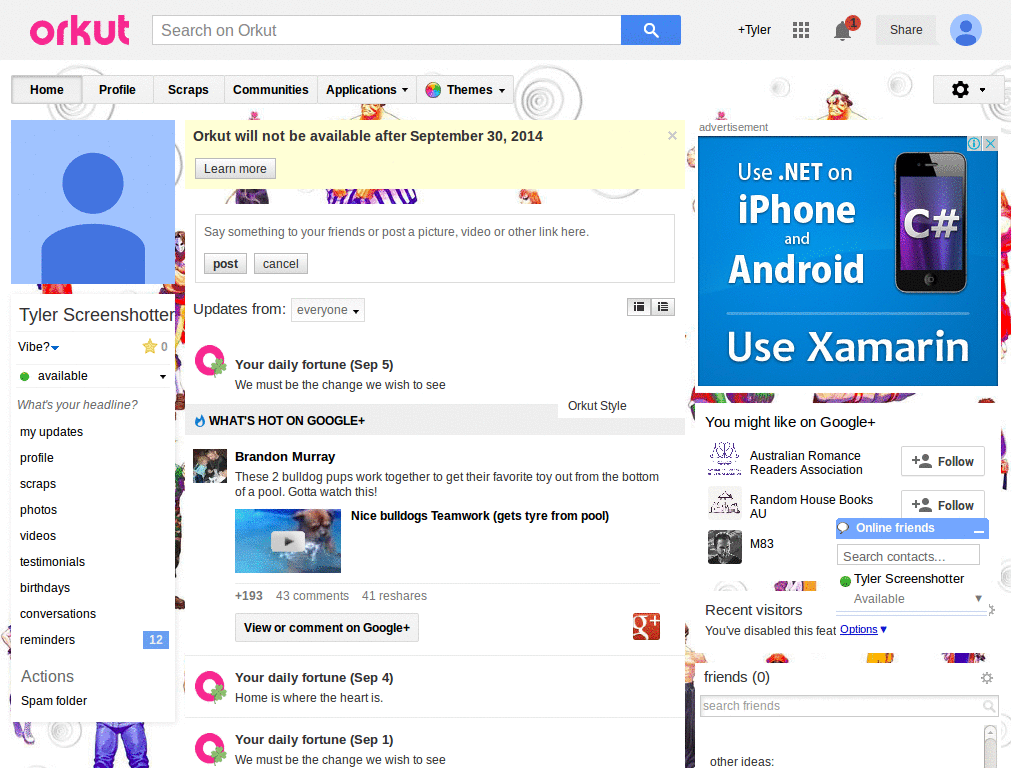Follow Random House Books AU
Viewport: 1024px width, 768px height.
click(x=942, y=504)
